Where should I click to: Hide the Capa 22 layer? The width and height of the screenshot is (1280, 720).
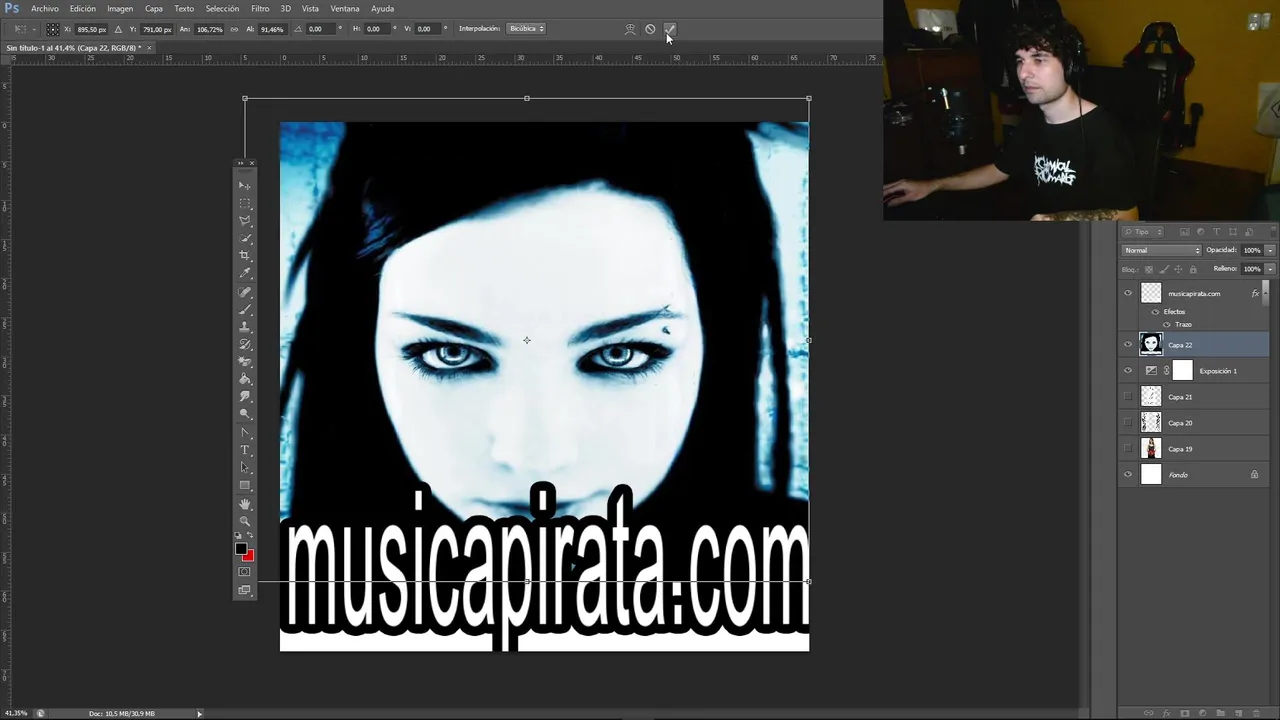[x=1128, y=345]
